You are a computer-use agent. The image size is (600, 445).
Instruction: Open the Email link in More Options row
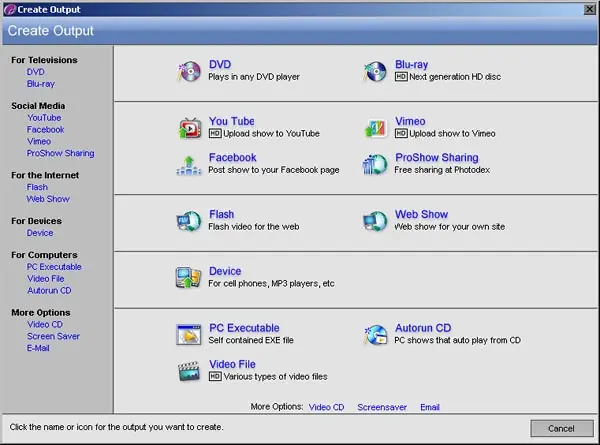(x=430, y=407)
